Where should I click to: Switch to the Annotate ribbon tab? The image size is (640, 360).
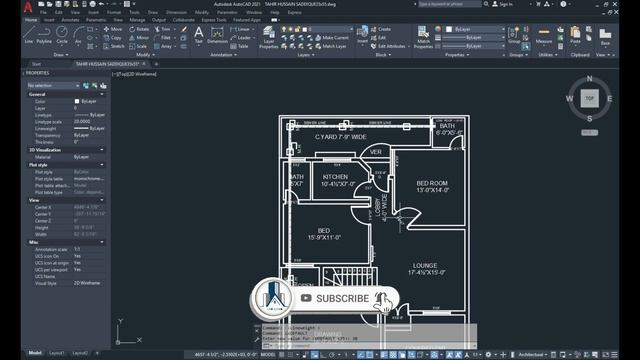click(70, 20)
